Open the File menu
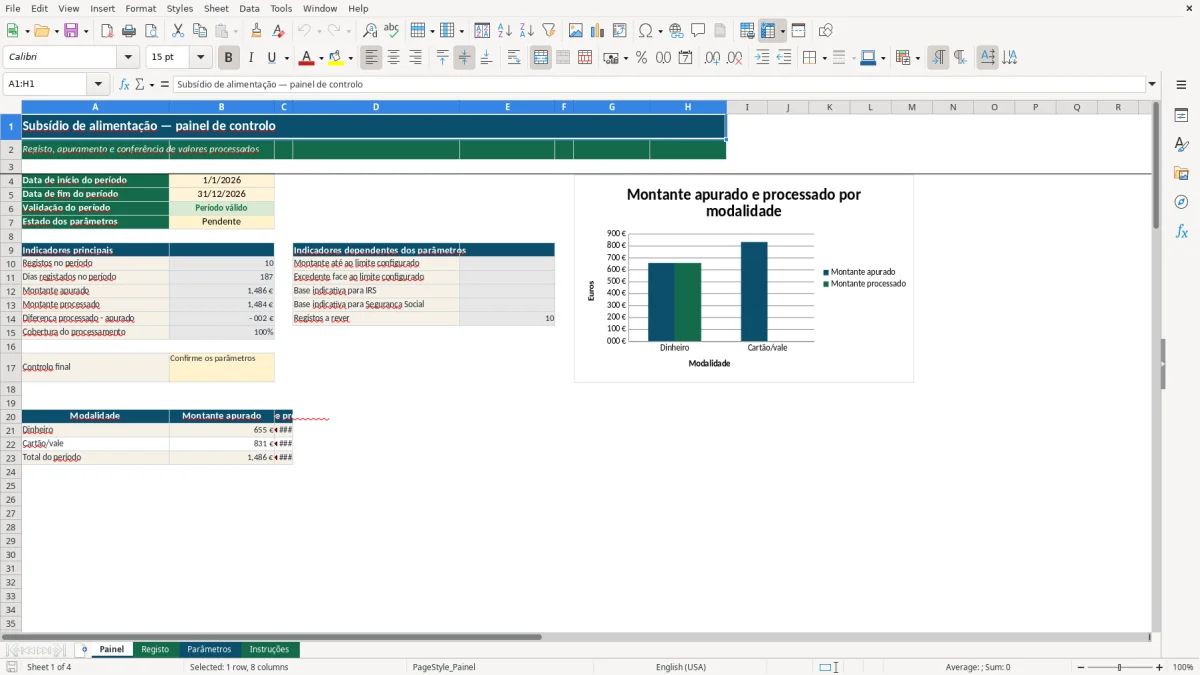The height and width of the screenshot is (675, 1200). click(13, 8)
